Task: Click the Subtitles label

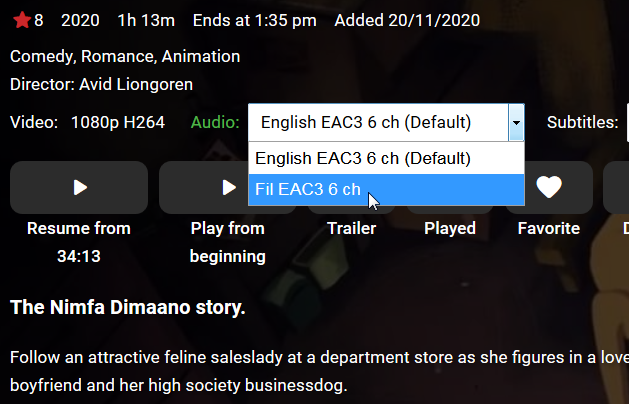Action: (x=582, y=123)
